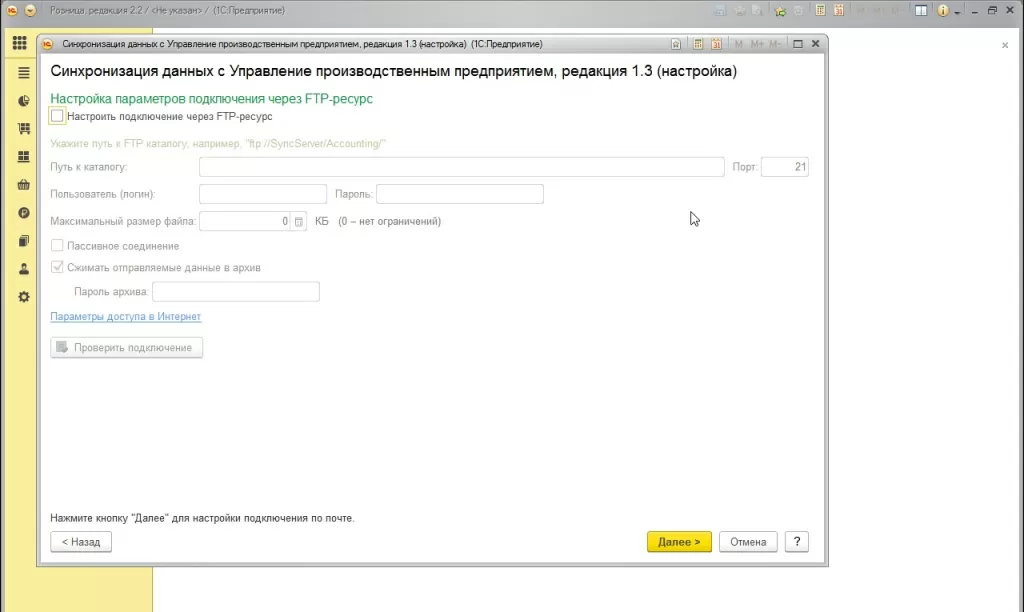Click the save icon in main toolbar
Screen dimensions: 1024x612
(720, 10)
